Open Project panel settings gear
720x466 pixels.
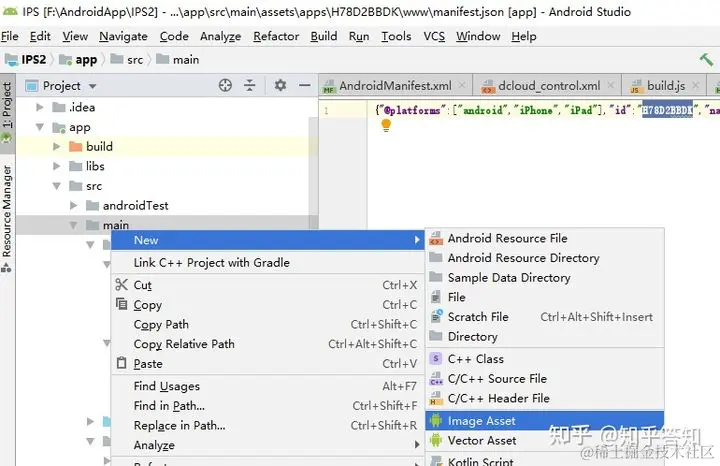tap(280, 85)
